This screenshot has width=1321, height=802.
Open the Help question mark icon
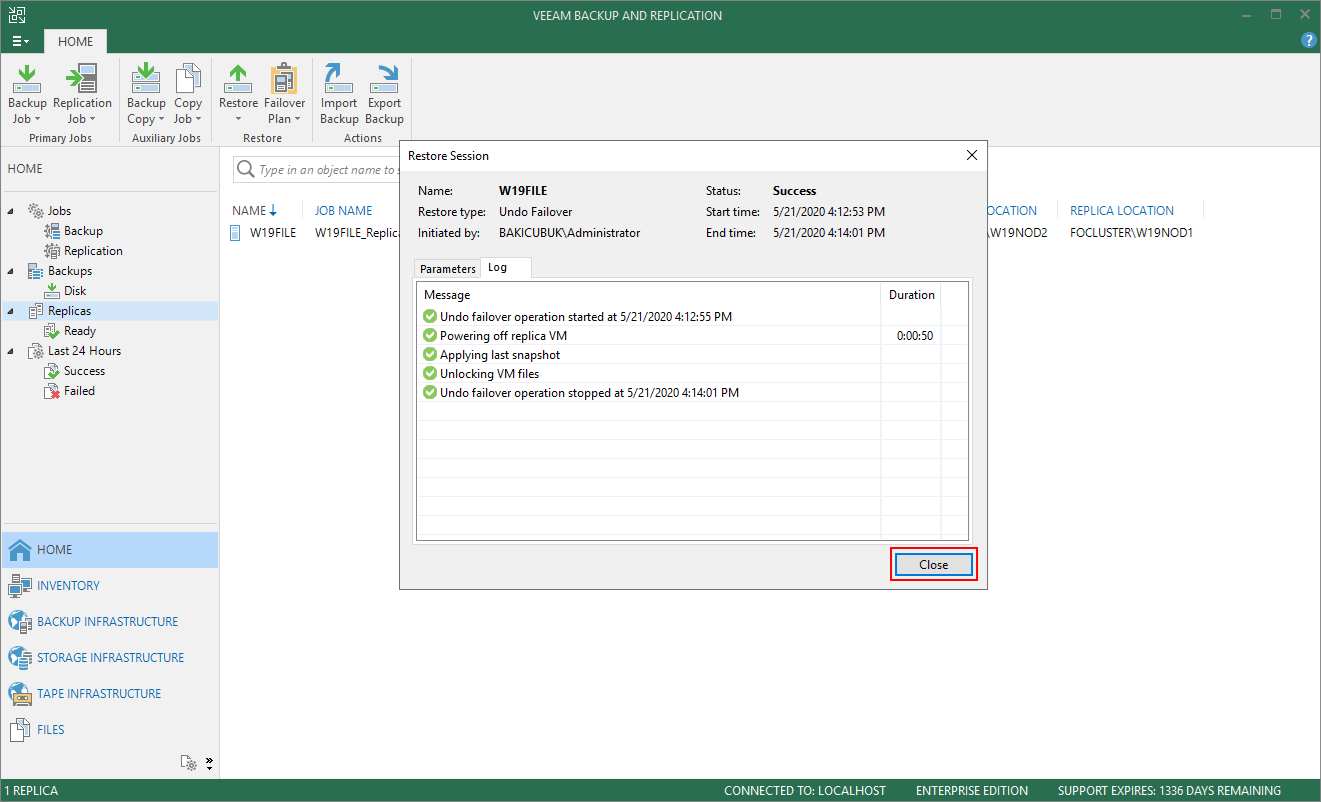1308,40
